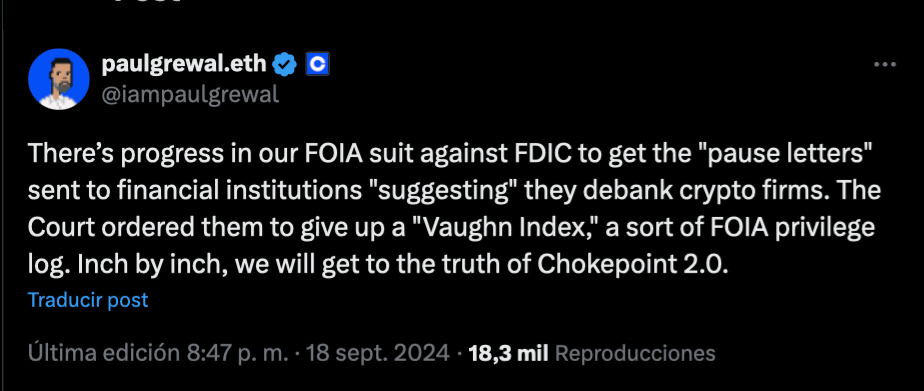Click the Traducir post link
Viewport: 924px width, 391px height.
(88, 300)
